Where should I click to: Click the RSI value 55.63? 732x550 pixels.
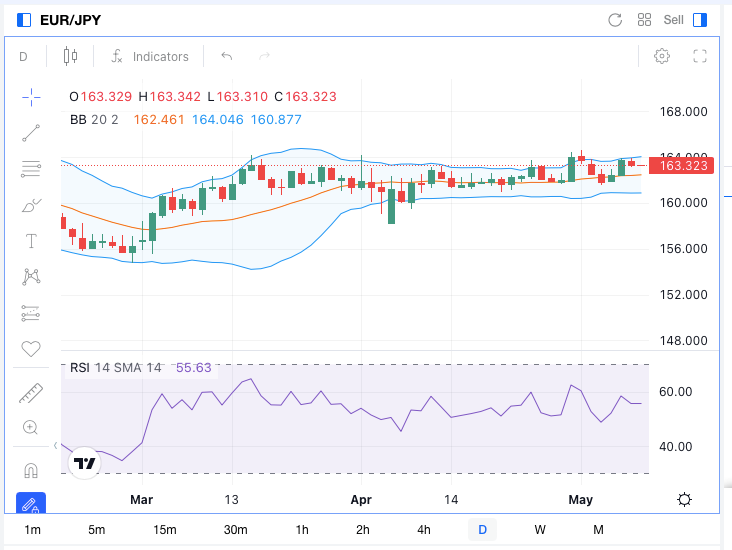pos(194,368)
